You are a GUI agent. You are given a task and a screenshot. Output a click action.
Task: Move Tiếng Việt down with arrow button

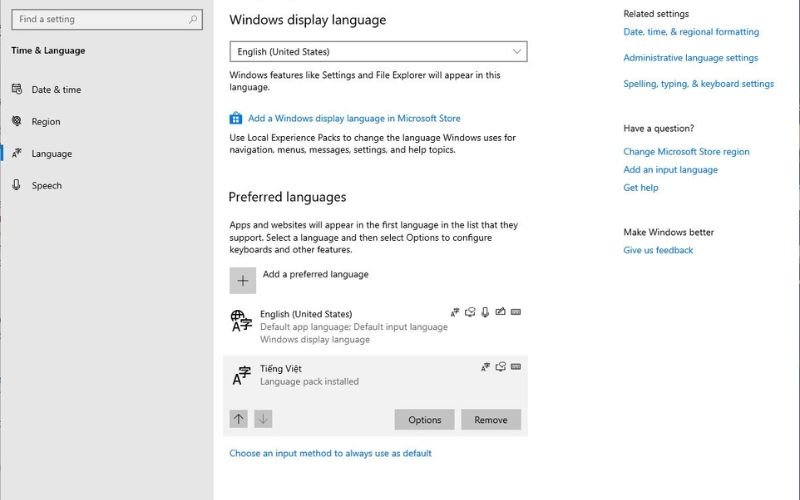[263, 419]
